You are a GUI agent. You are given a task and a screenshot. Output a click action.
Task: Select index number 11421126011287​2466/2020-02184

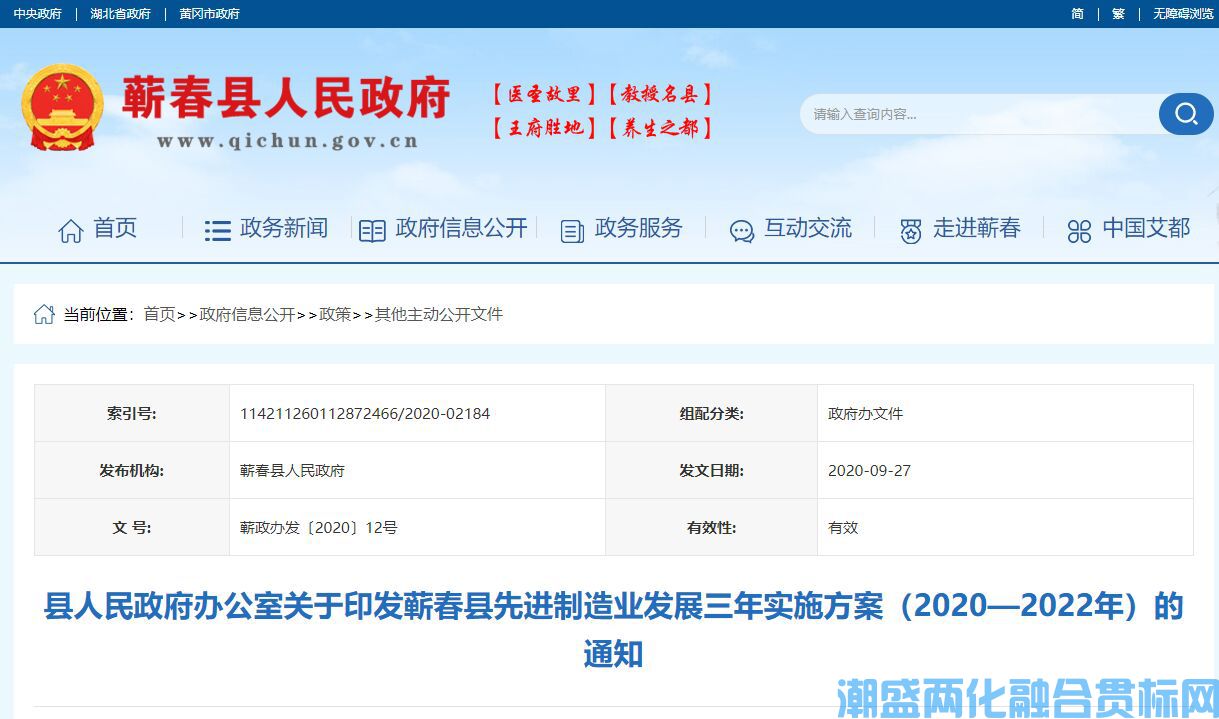coord(365,413)
